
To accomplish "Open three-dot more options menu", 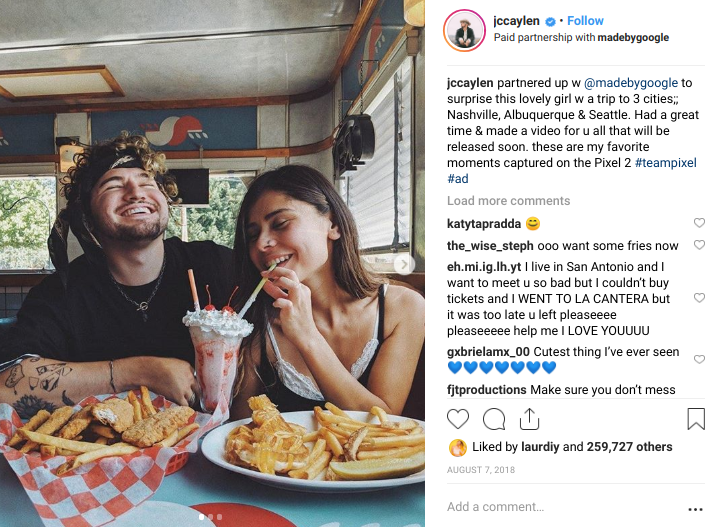I will (695, 509).
